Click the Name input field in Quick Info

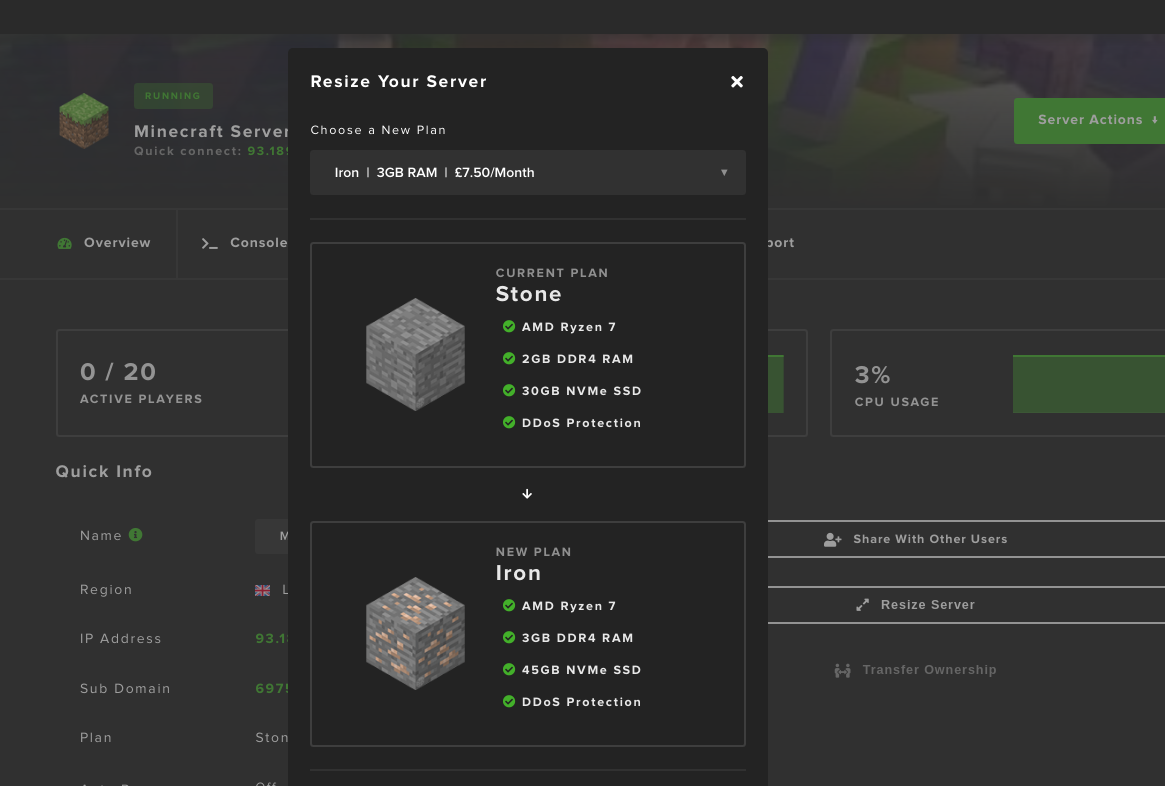click(x=271, y=536)
